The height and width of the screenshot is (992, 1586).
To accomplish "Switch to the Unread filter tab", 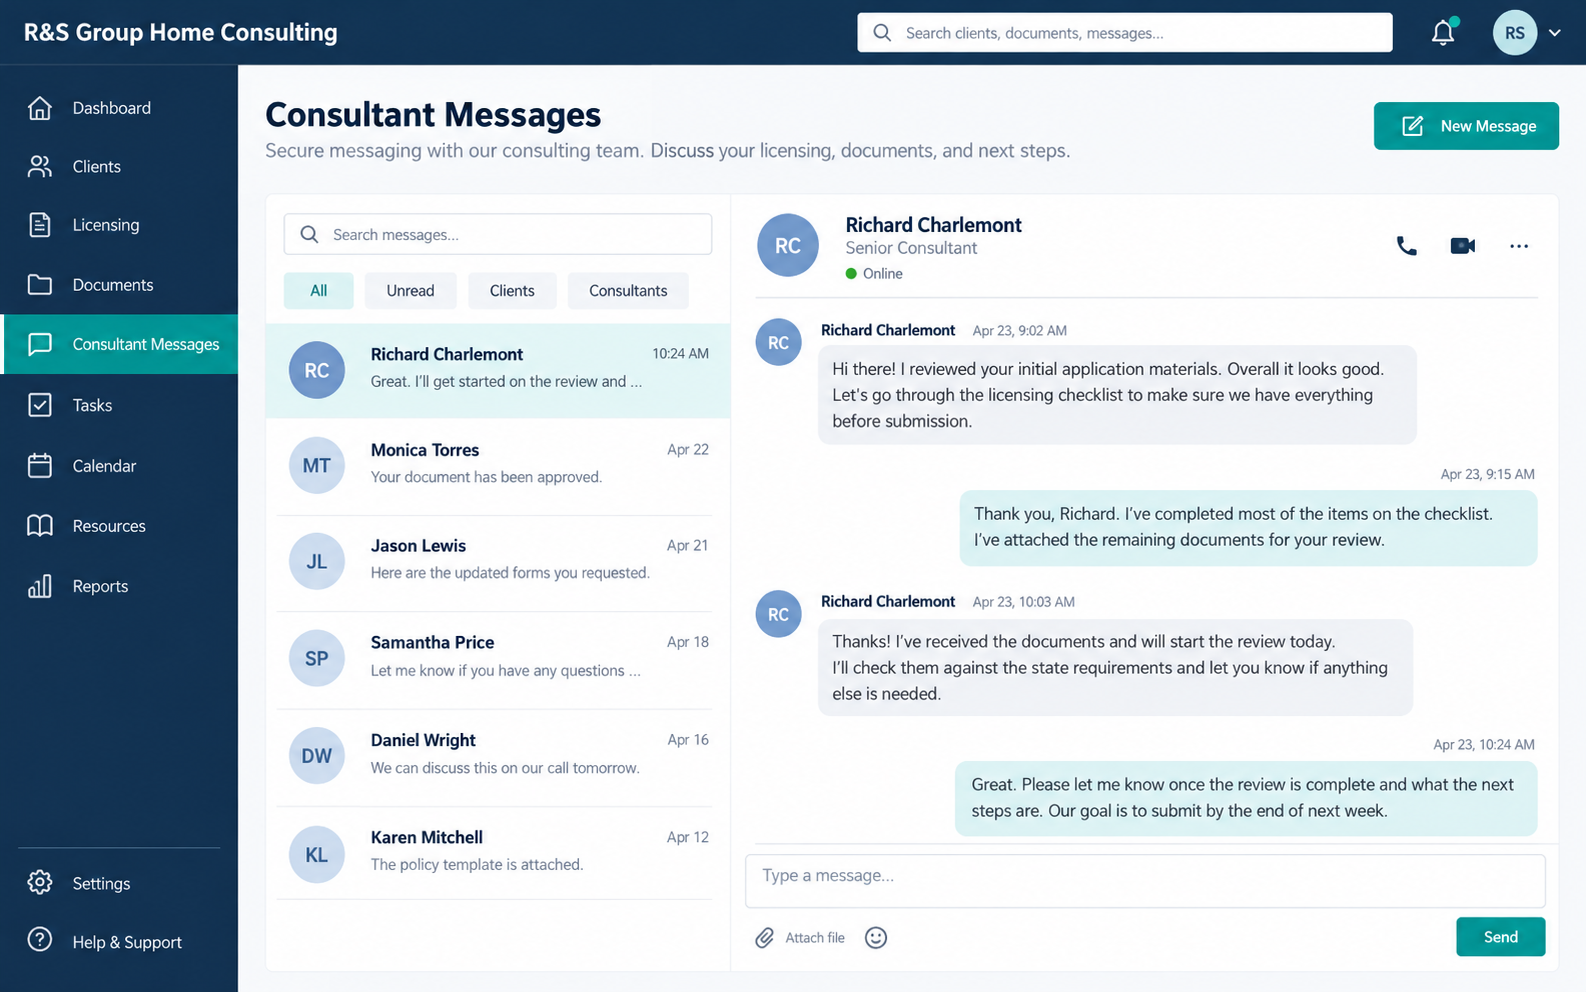I will (410, 291).
